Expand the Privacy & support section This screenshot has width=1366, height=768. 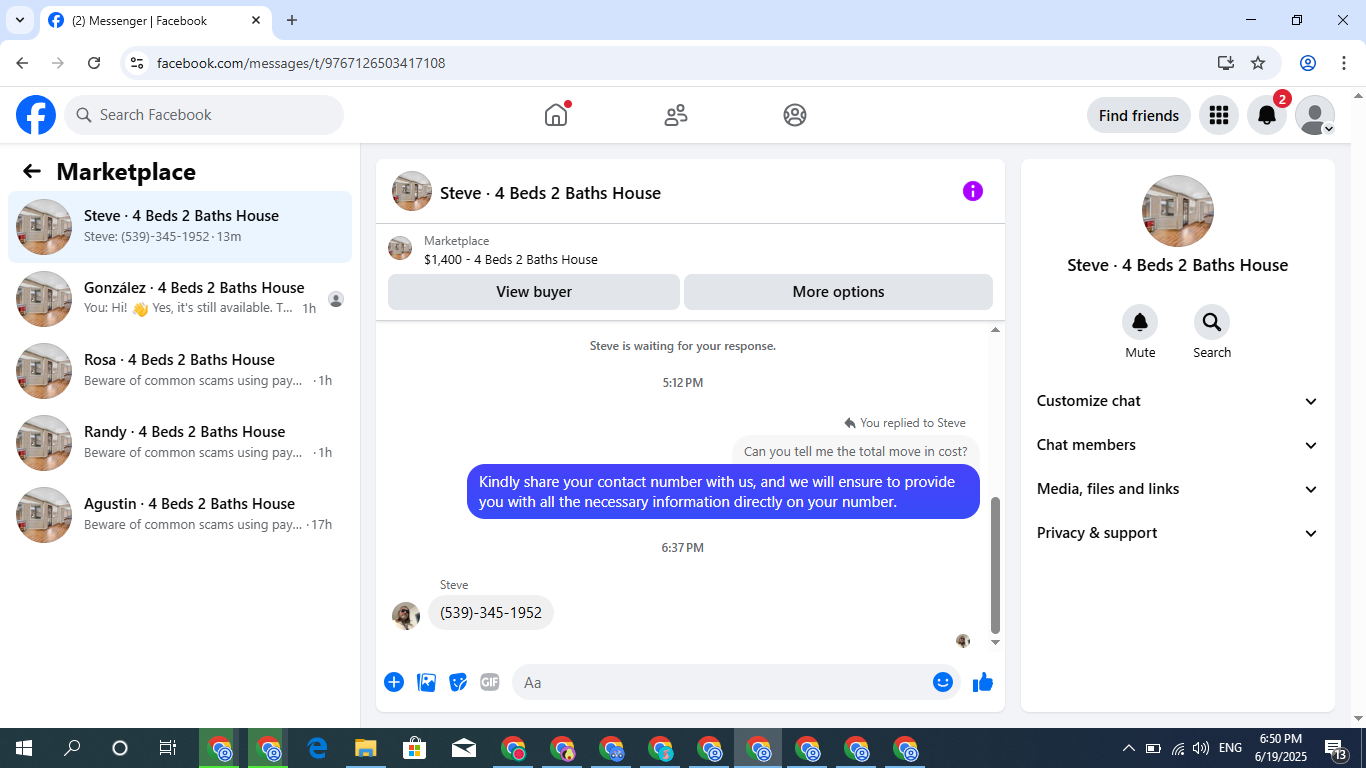[1178, 533]
